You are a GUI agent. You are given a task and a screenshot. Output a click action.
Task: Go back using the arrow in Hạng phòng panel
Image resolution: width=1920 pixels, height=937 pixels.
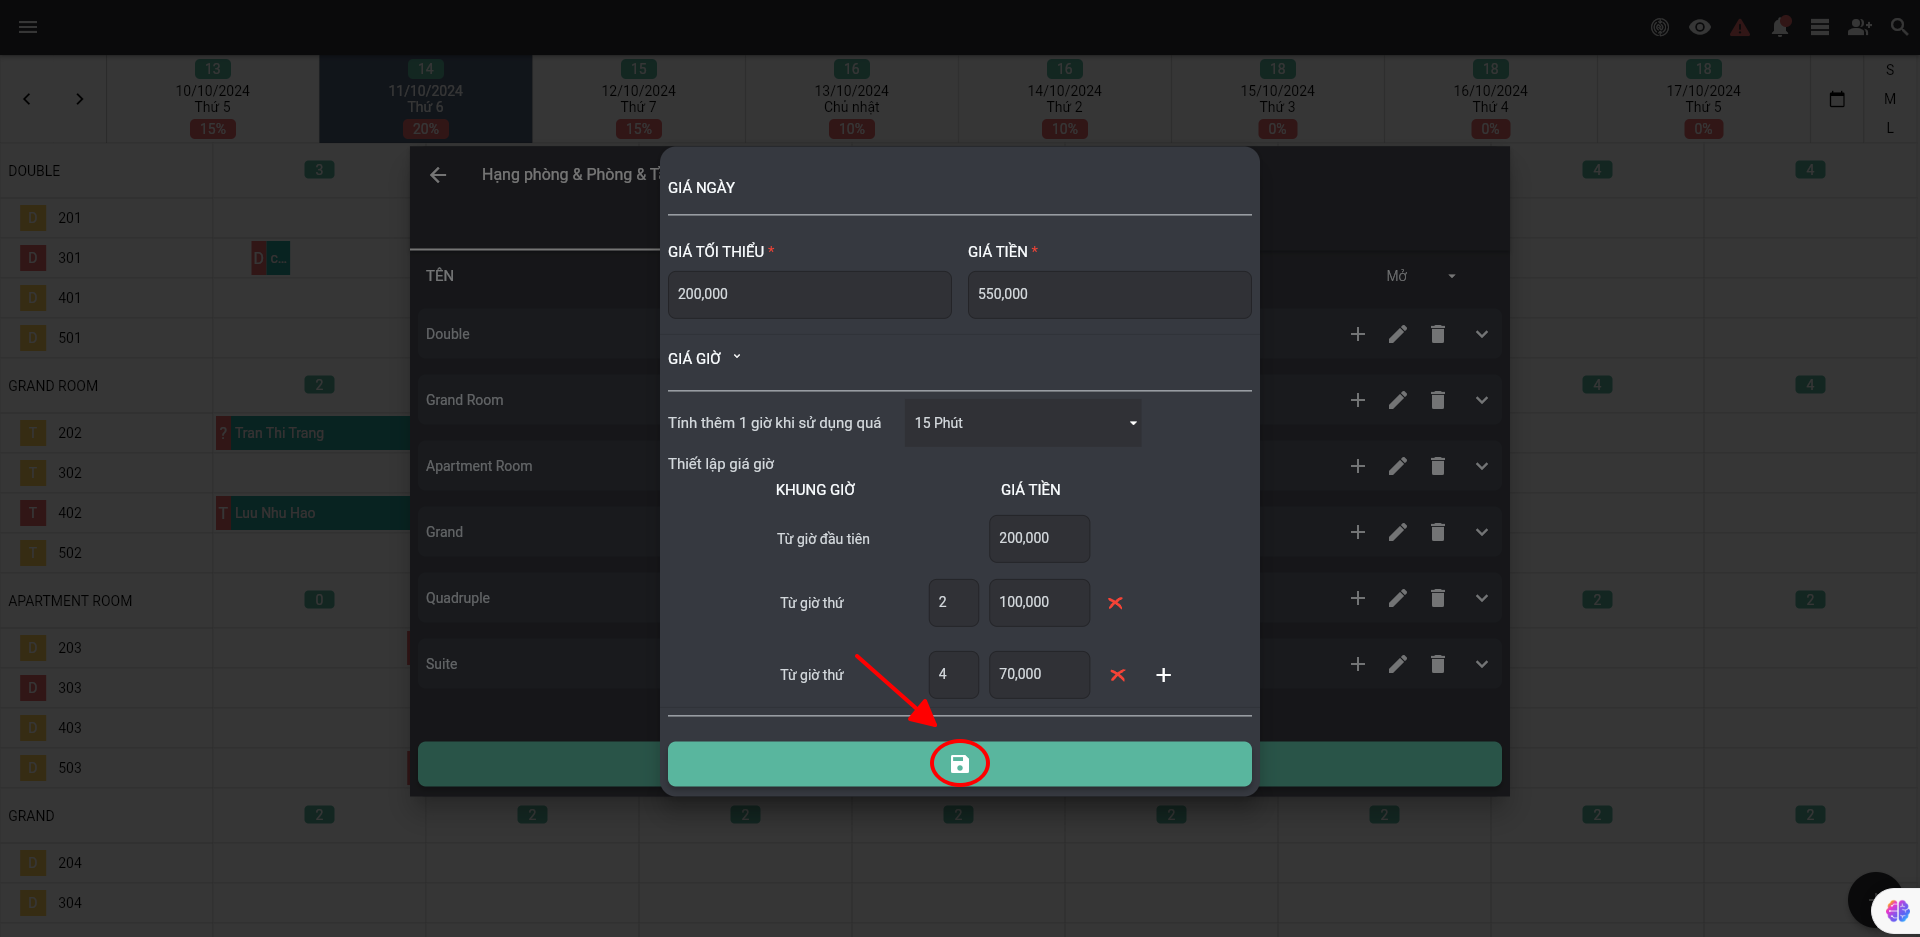tap(438, 175)
